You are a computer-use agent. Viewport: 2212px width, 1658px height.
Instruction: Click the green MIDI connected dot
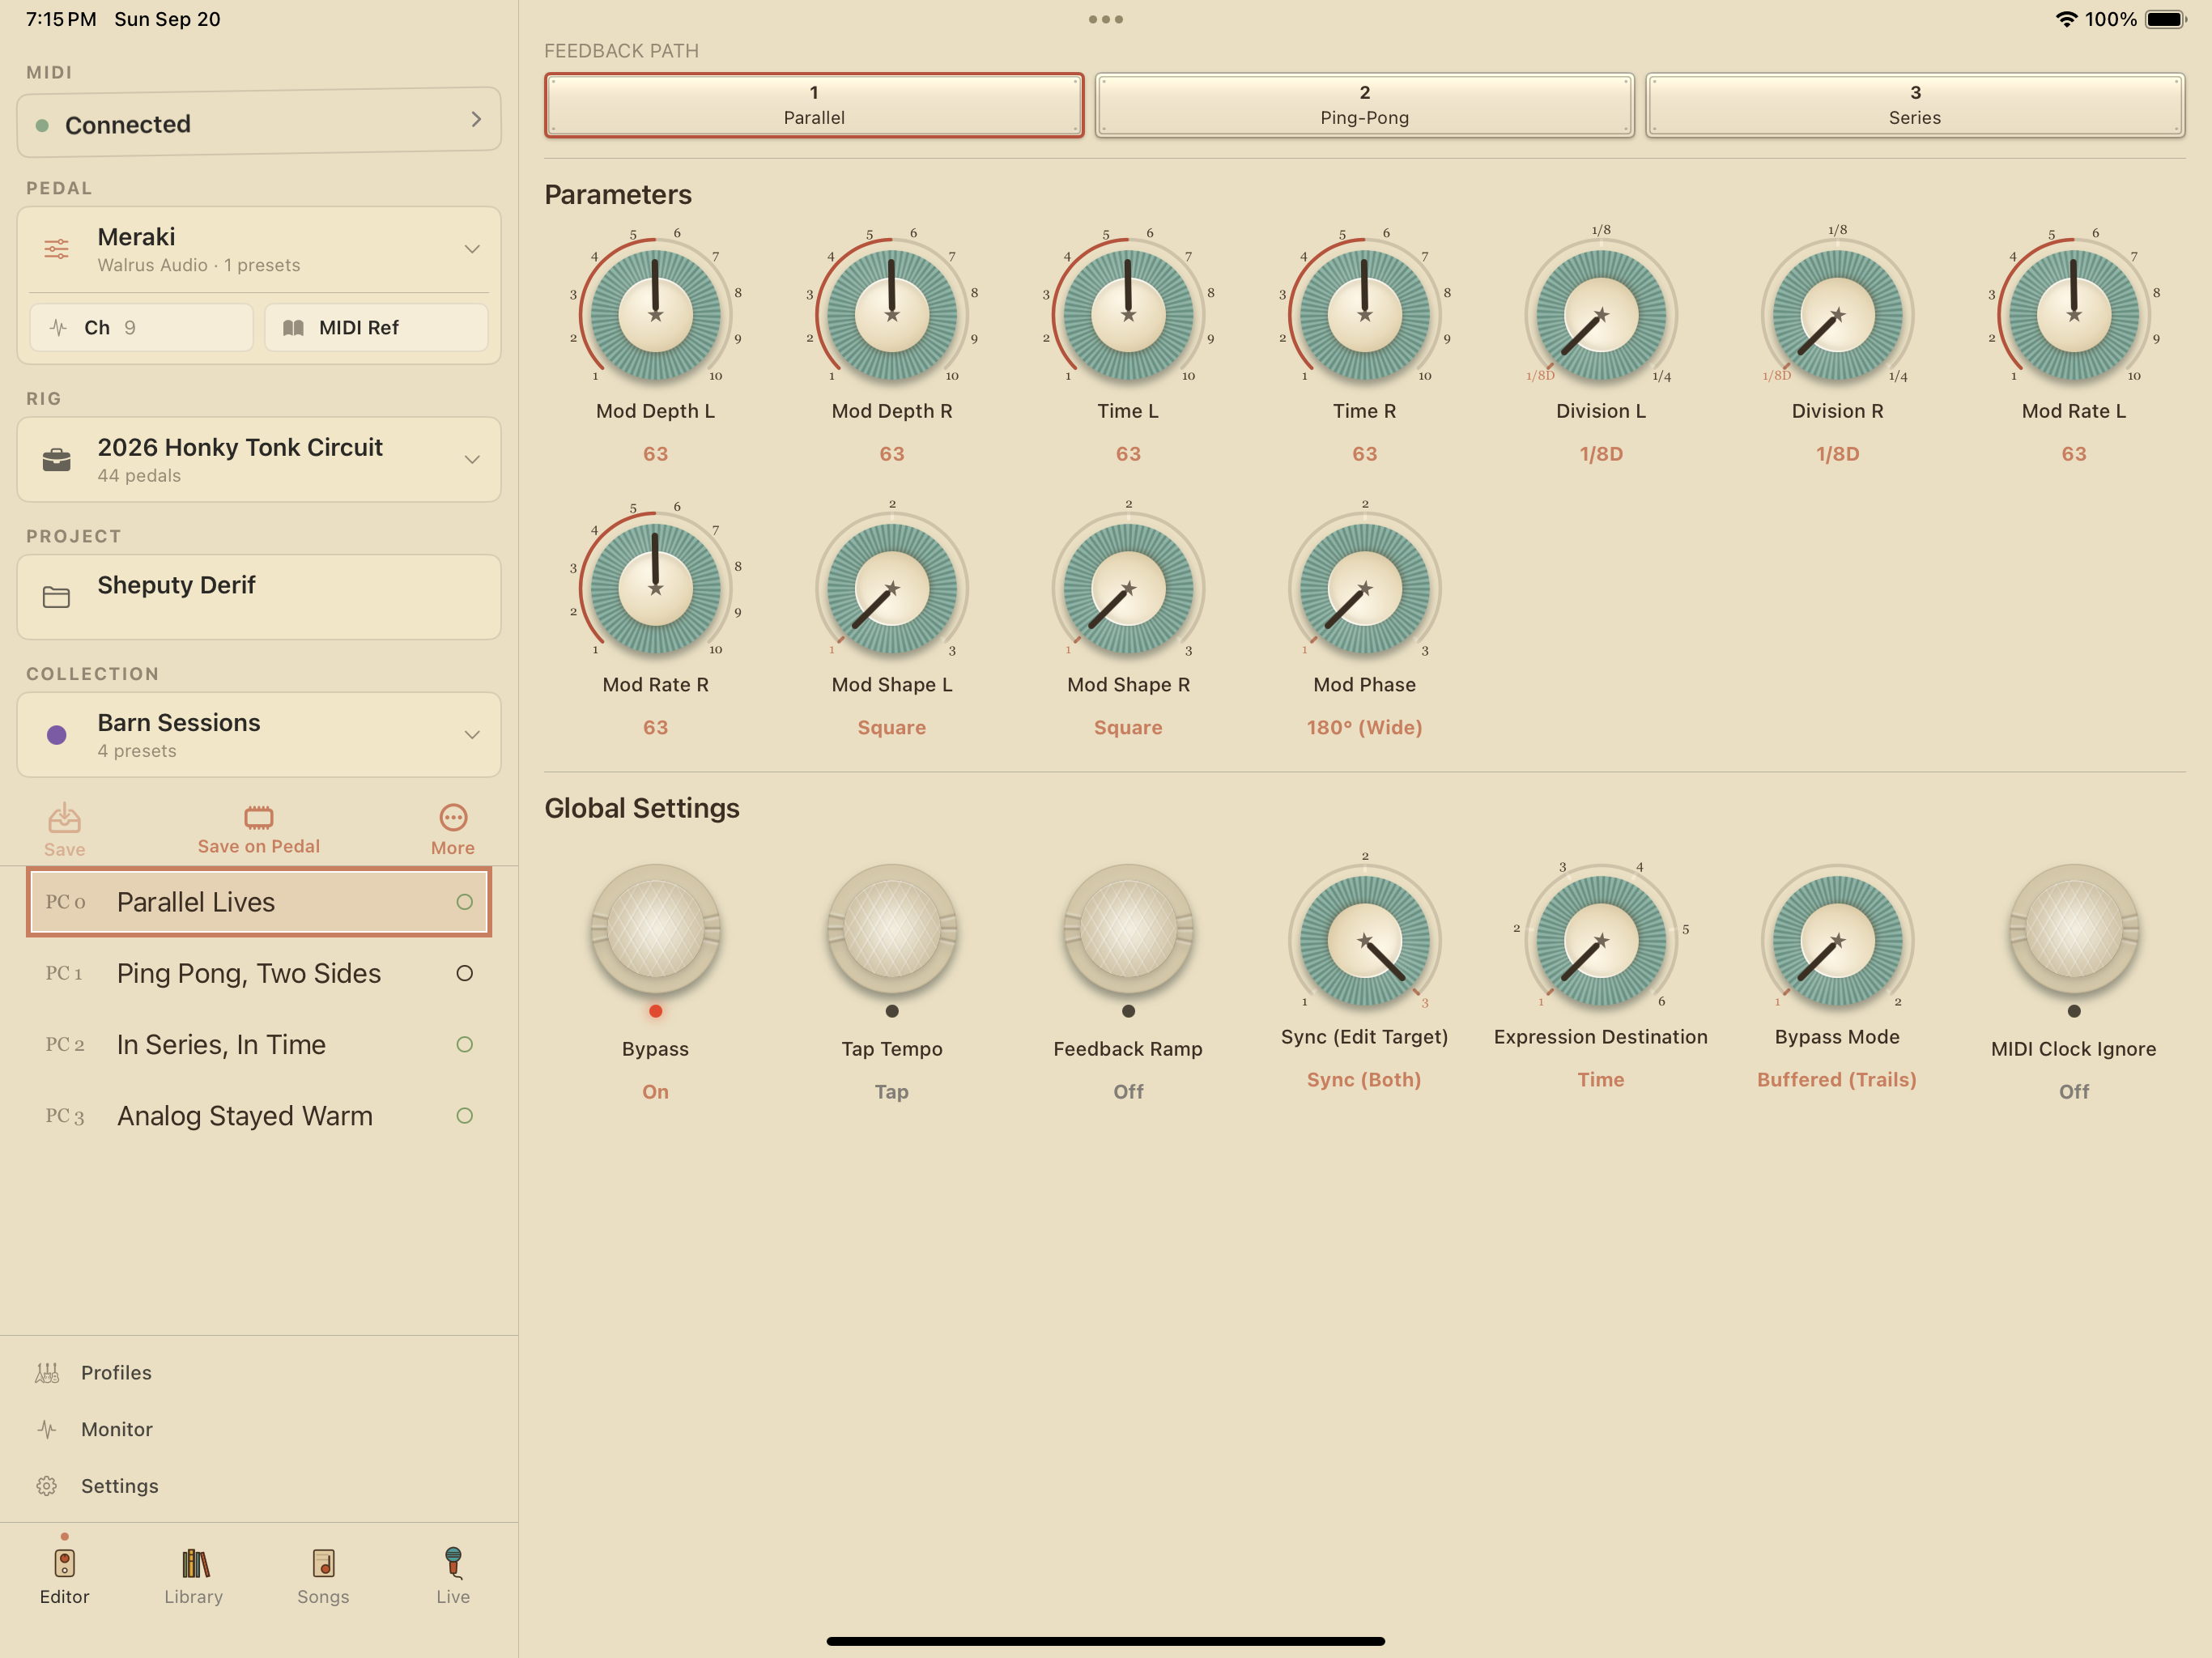click(x=42, y=125)
